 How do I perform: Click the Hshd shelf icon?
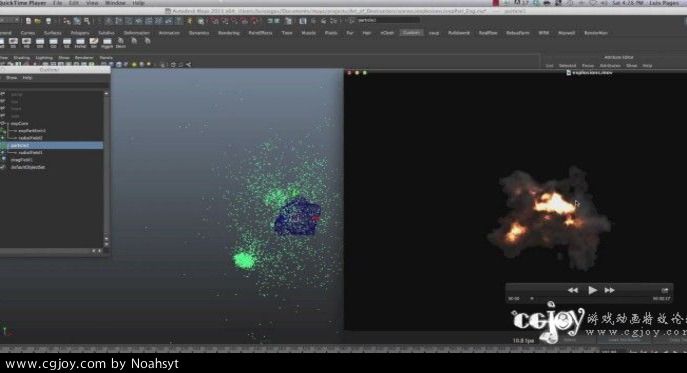(80, 43)
